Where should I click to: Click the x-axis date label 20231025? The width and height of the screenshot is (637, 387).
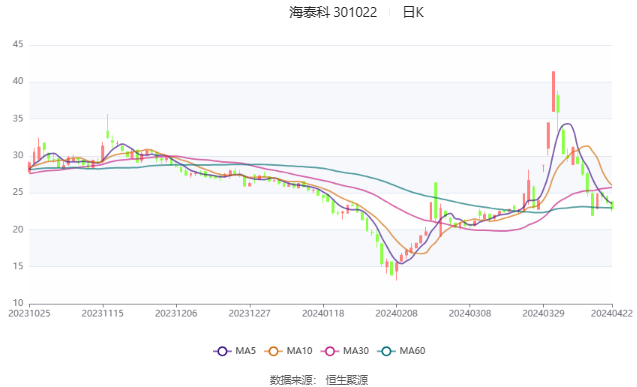point(29,313)
